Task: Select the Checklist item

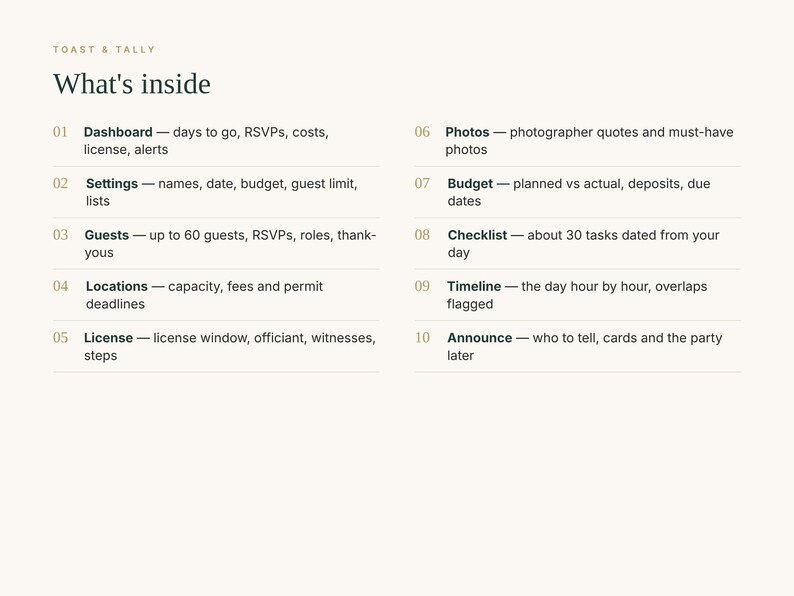Action: pos(478,235)
